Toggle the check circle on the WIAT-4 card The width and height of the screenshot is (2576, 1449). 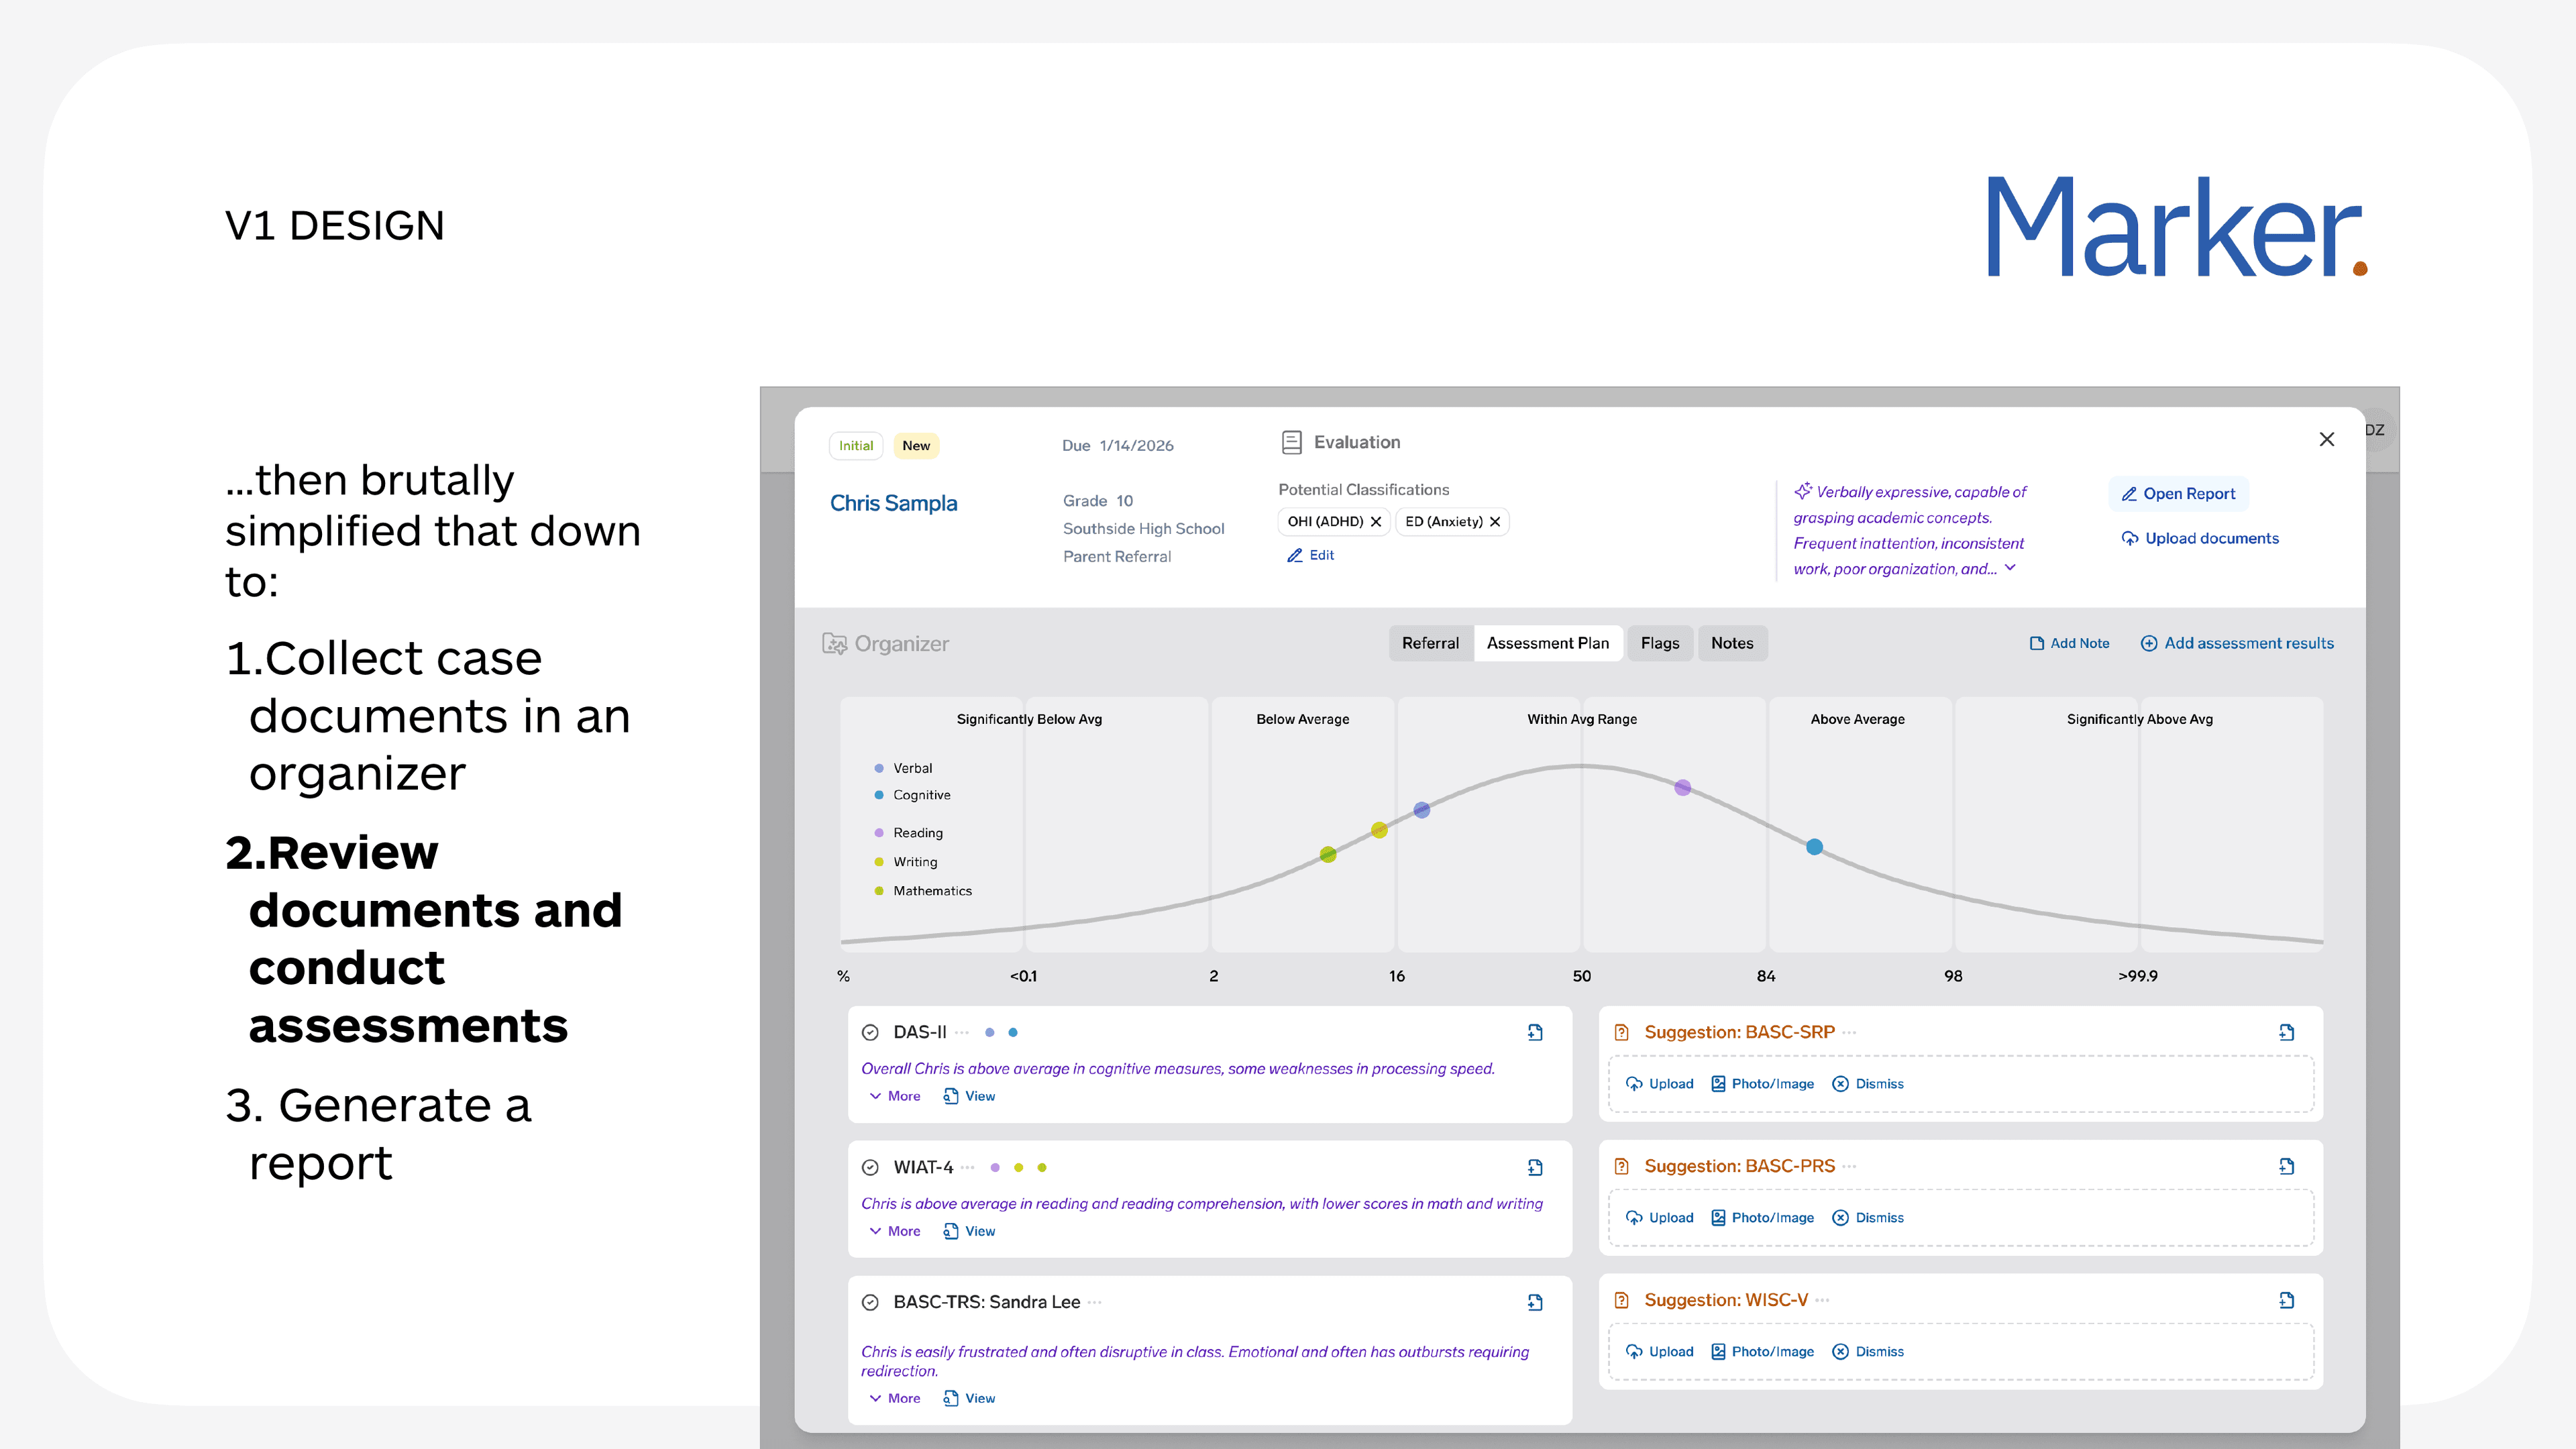(x=871, y=1167)
